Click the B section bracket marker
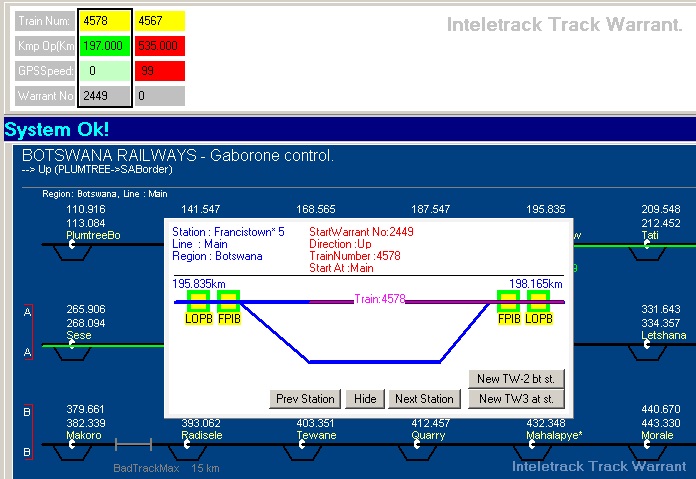The height and width of the screenshot is (479, 696). click(x=28, y=432)
